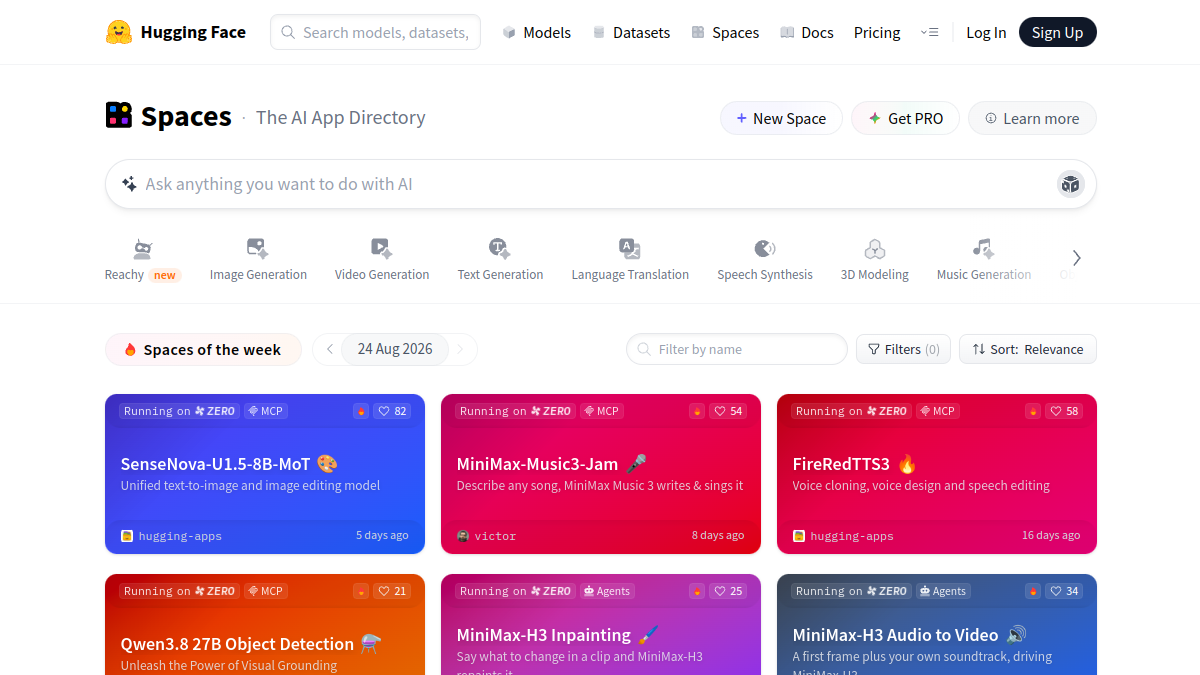
Task: Open the Pricing page link
Action: coord(877,32)
